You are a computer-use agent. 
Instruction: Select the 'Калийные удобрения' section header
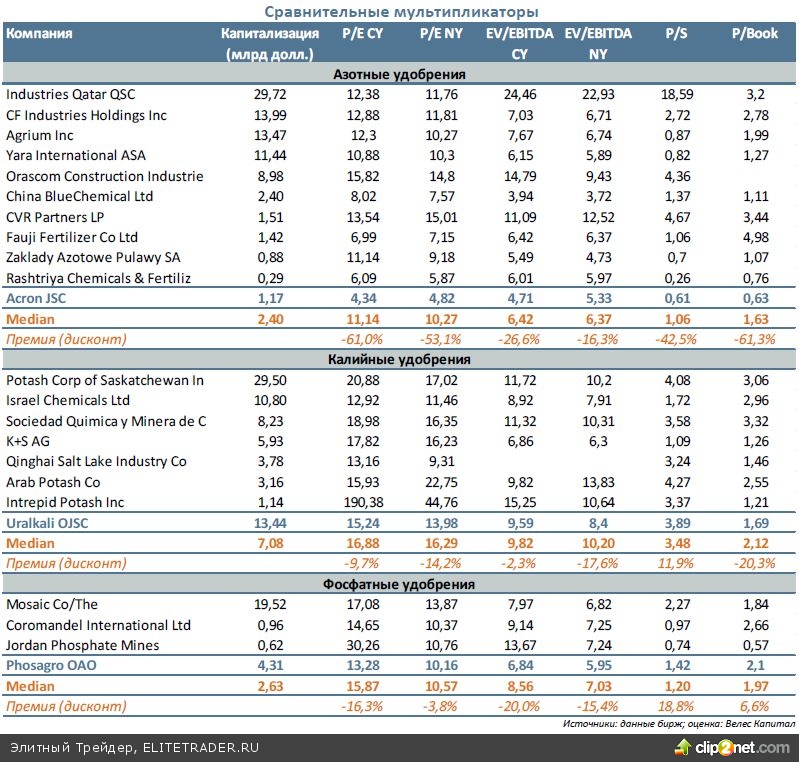click(x=399, y=359)
